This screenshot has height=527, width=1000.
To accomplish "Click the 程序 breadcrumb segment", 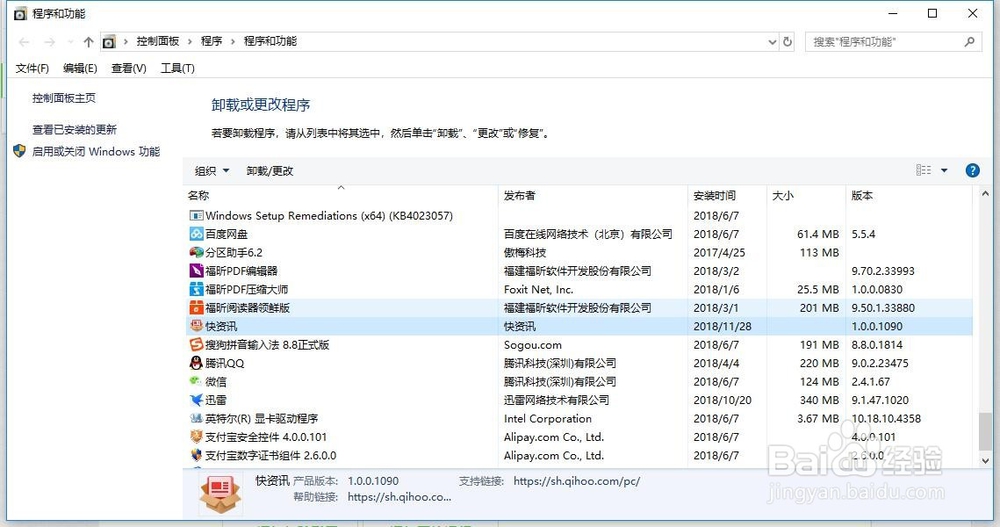I will pos(211,41).
